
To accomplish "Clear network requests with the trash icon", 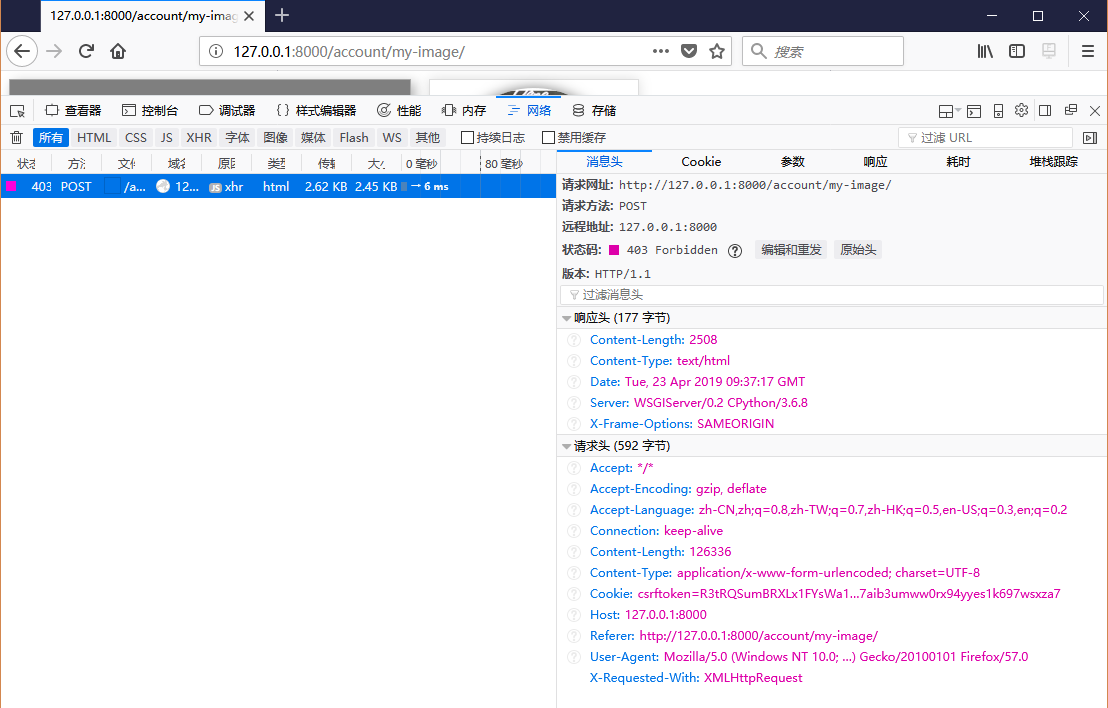I will tap(16, 138).
